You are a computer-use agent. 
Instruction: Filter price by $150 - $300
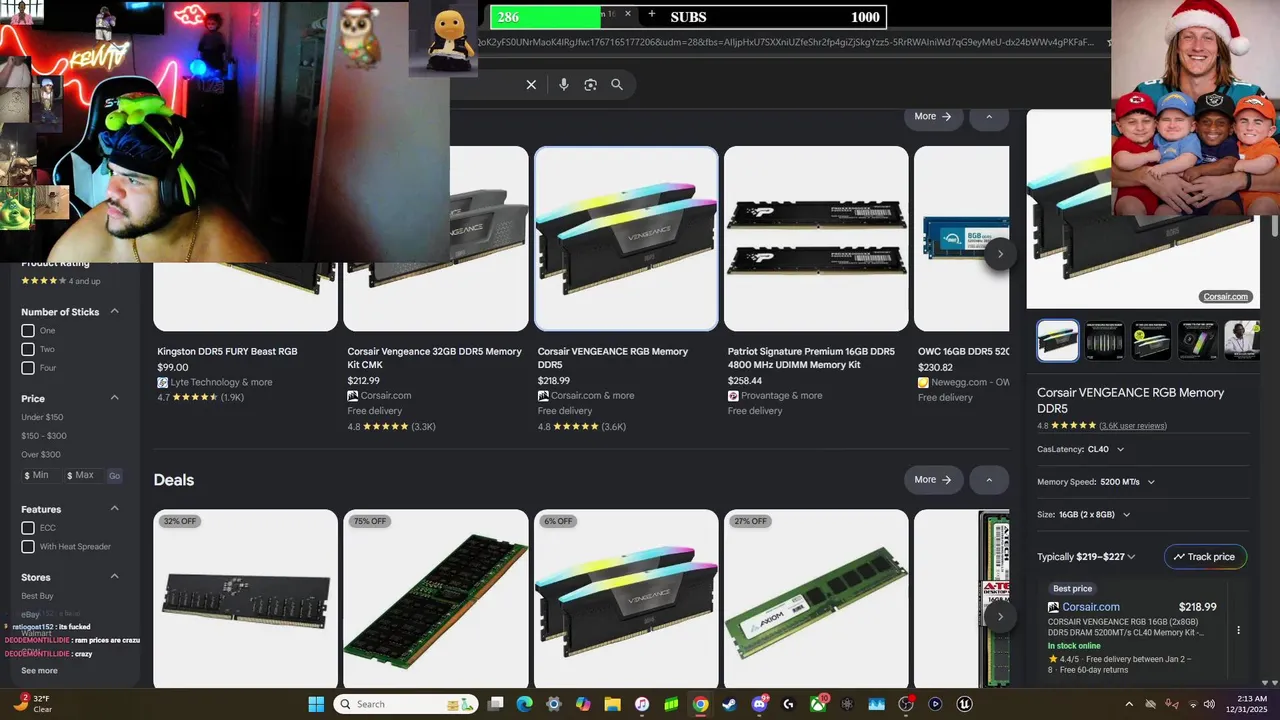coord(44,436)
